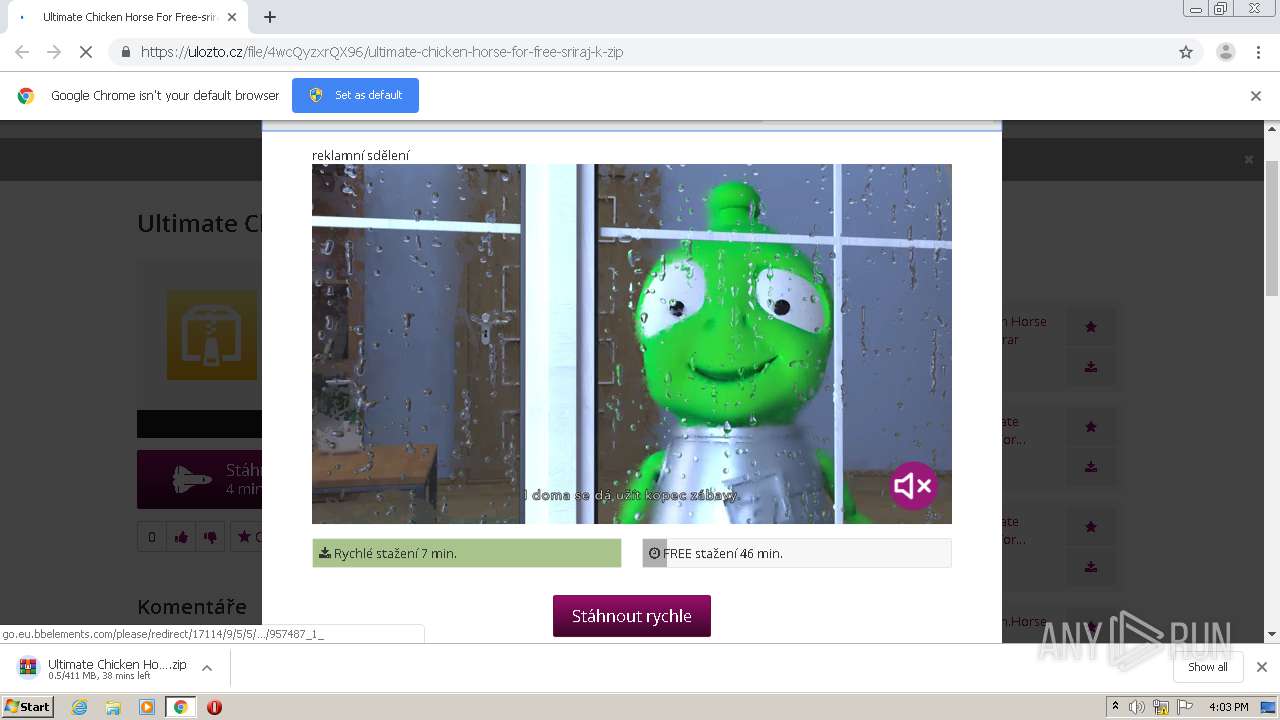Select Rychlé stažení 7 min. progress bar
The height and width of the screenshot is (720, 1280).
pyautogui.click(x=467, y=553)
